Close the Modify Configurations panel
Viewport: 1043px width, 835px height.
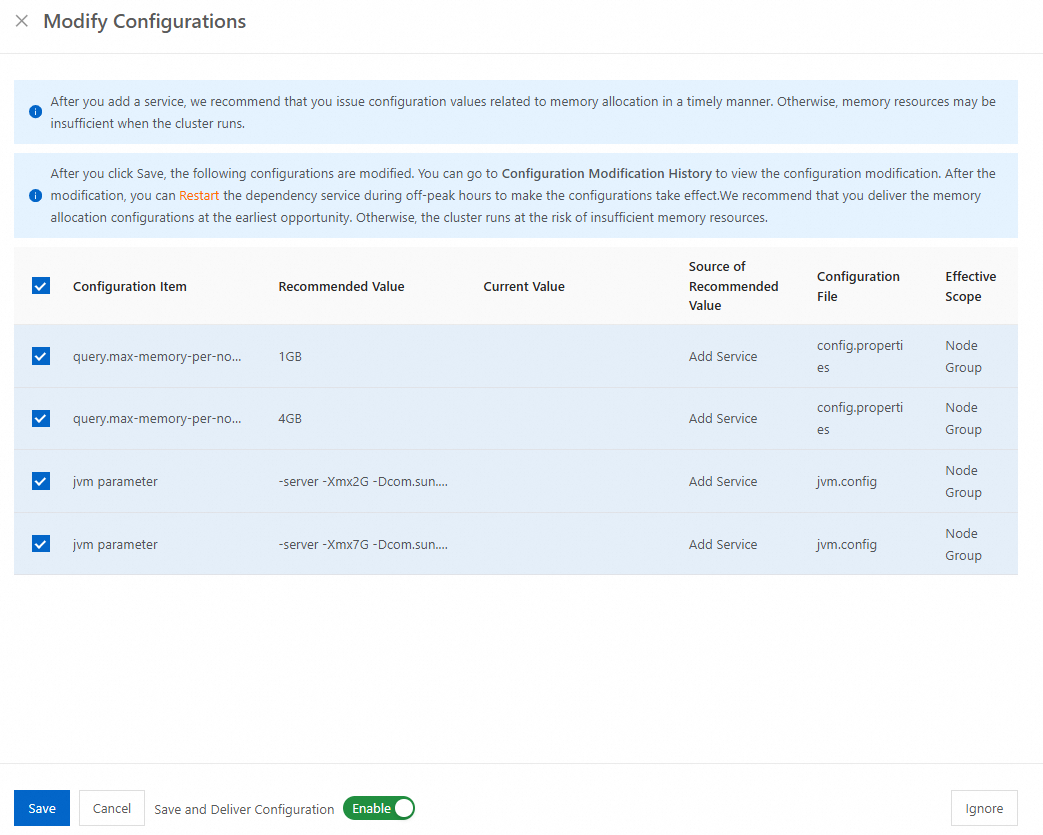click(x=22, y=21)
